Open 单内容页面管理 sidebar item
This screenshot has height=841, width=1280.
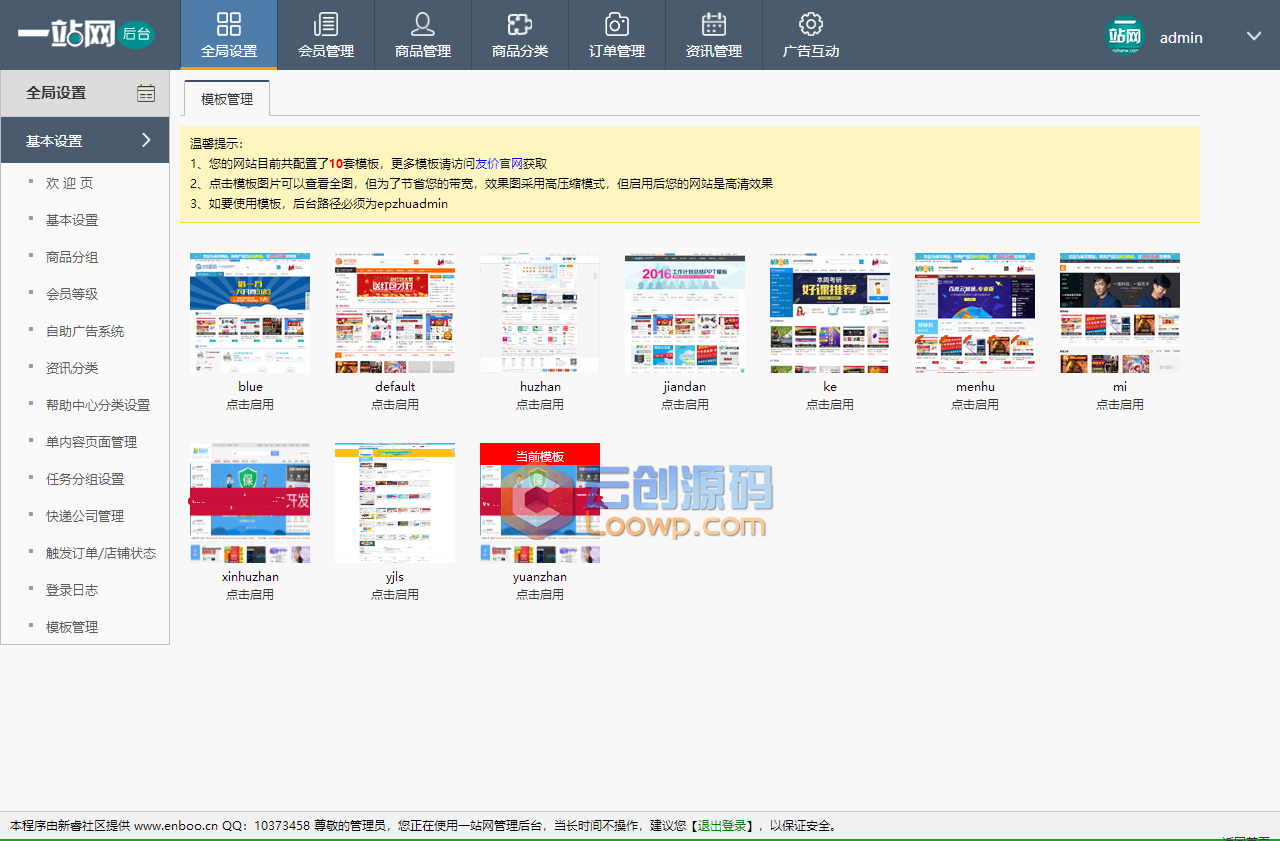pyautogui.click(x=91, y=442)
